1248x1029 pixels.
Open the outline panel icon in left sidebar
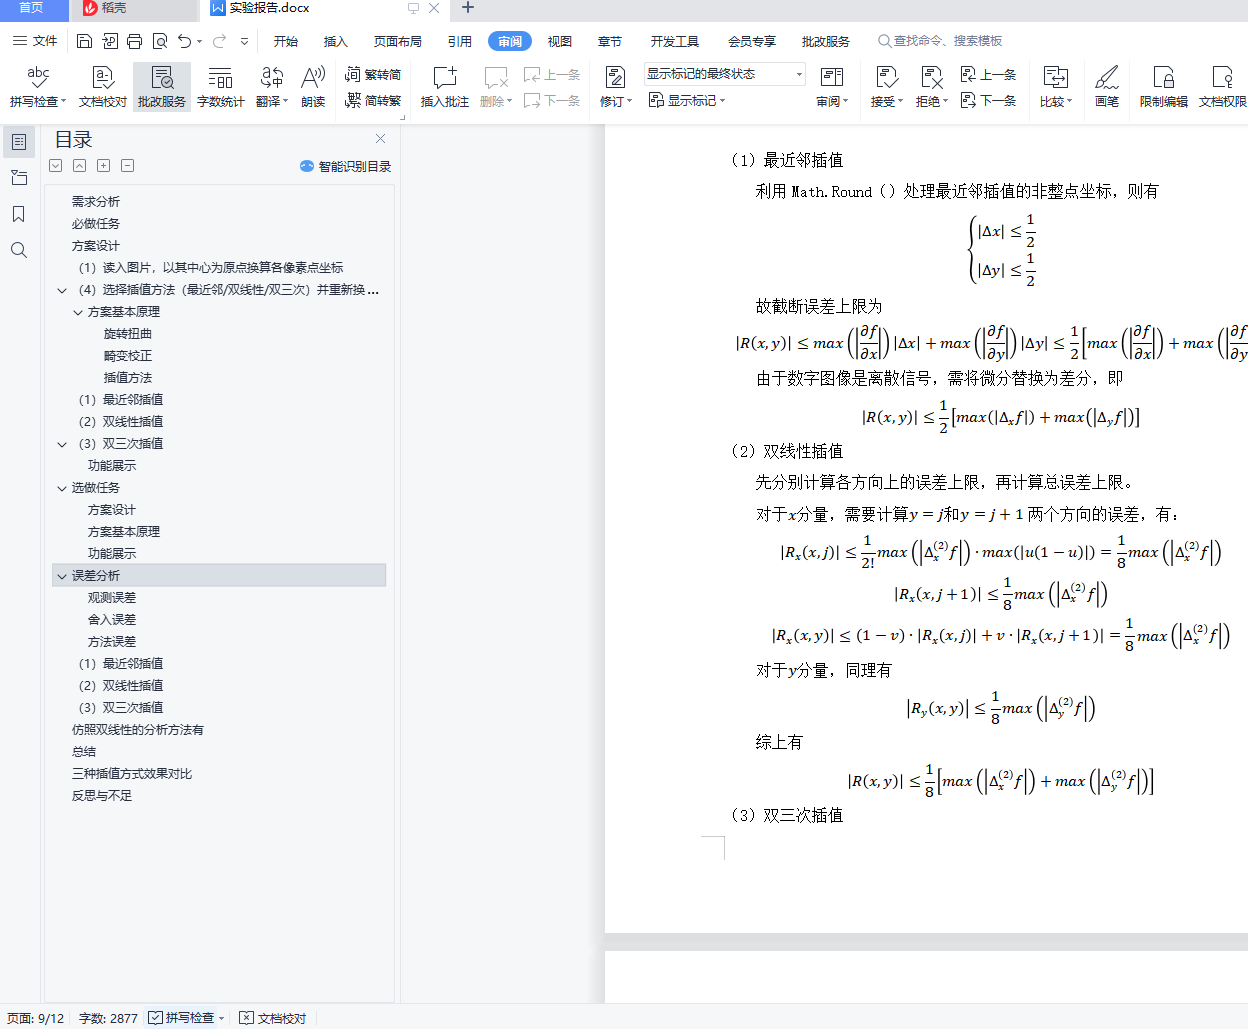coord(19,142)
